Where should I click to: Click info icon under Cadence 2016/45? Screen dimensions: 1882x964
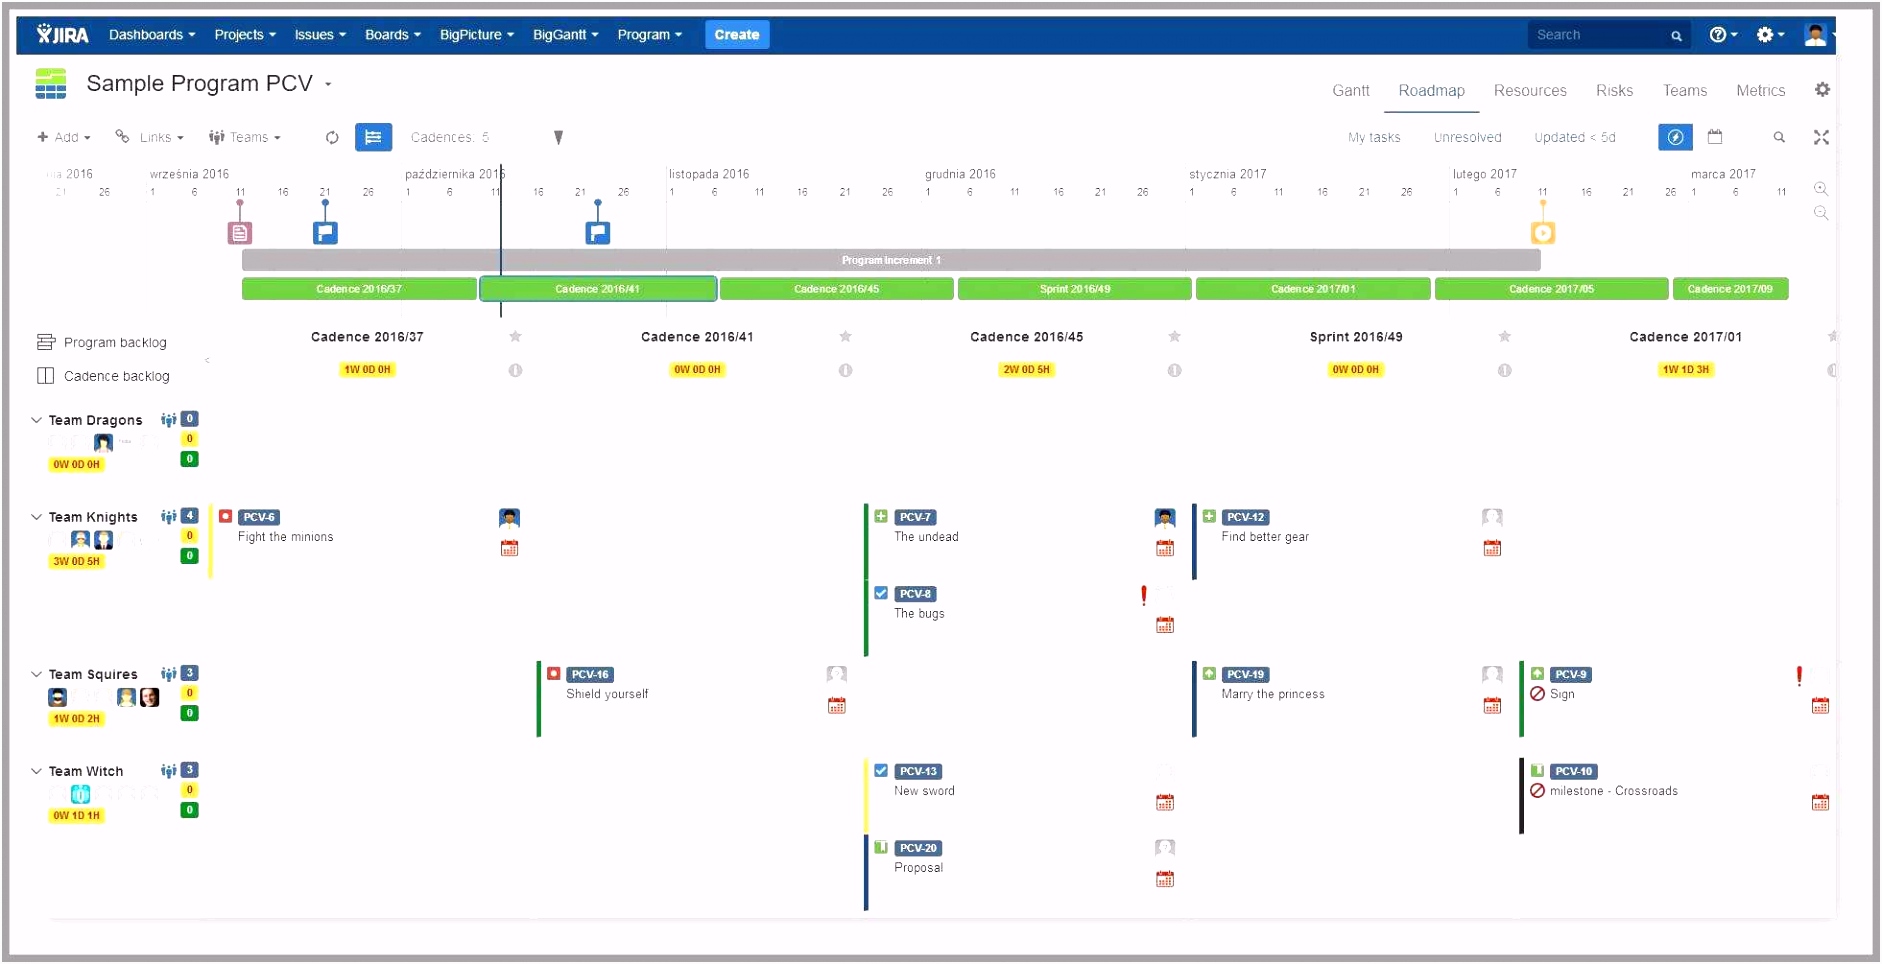point(1174,370)
